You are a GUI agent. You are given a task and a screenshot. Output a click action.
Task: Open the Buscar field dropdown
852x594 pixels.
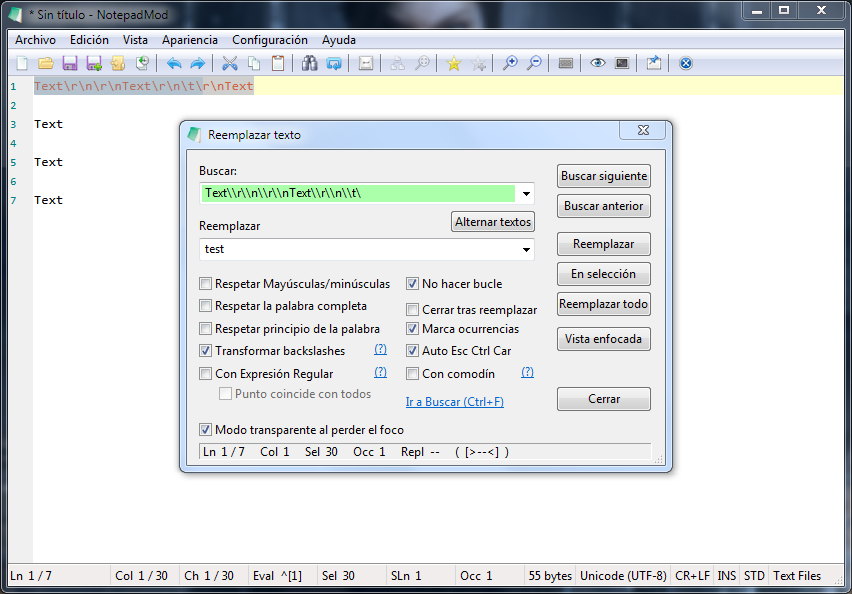(x=525, y=194)
